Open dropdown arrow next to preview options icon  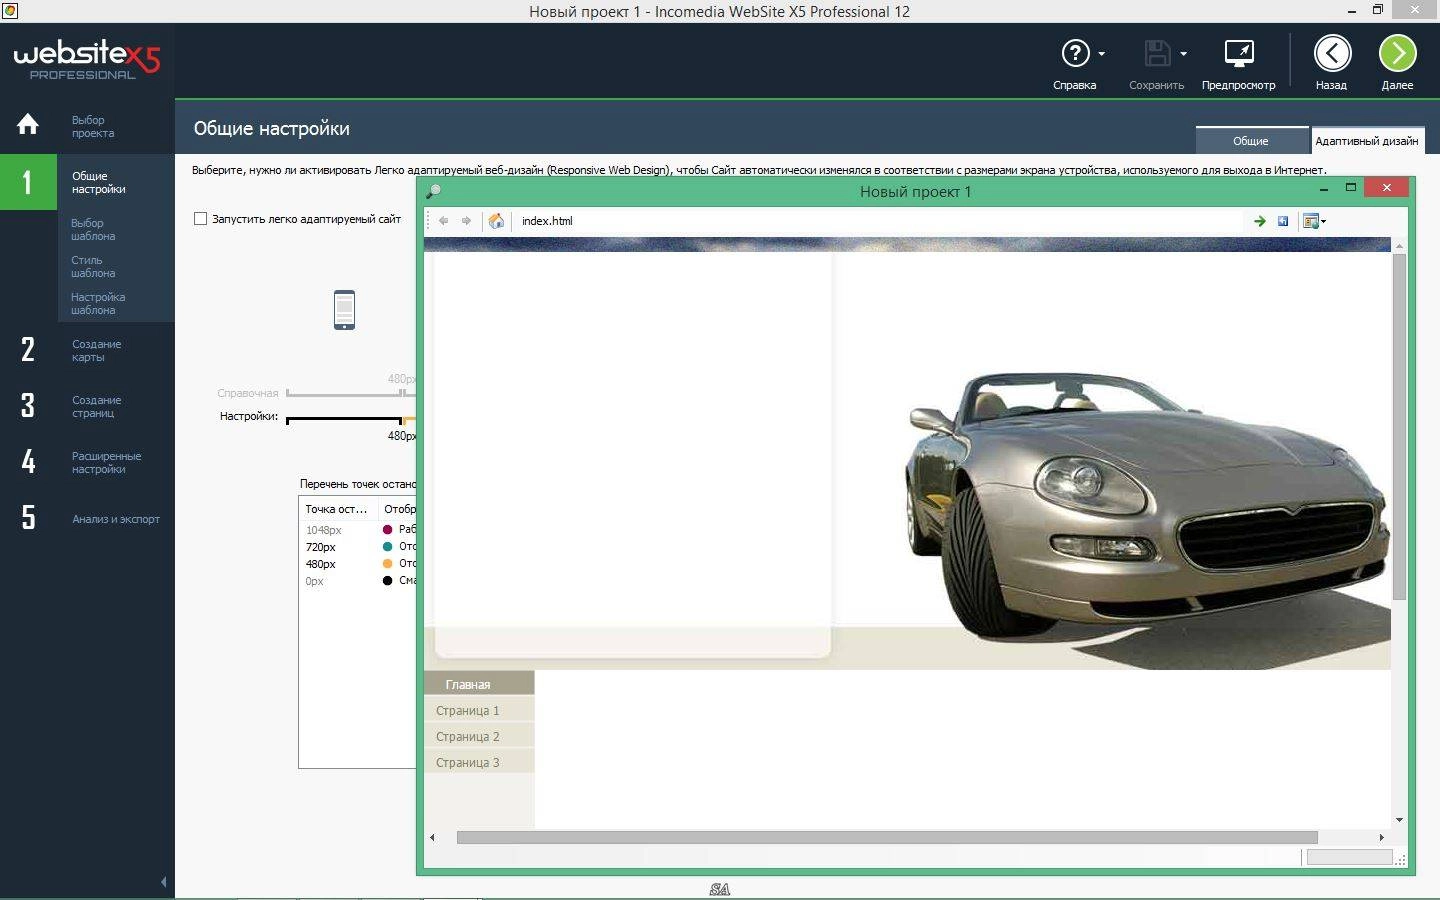click(x=1324, y=222)
